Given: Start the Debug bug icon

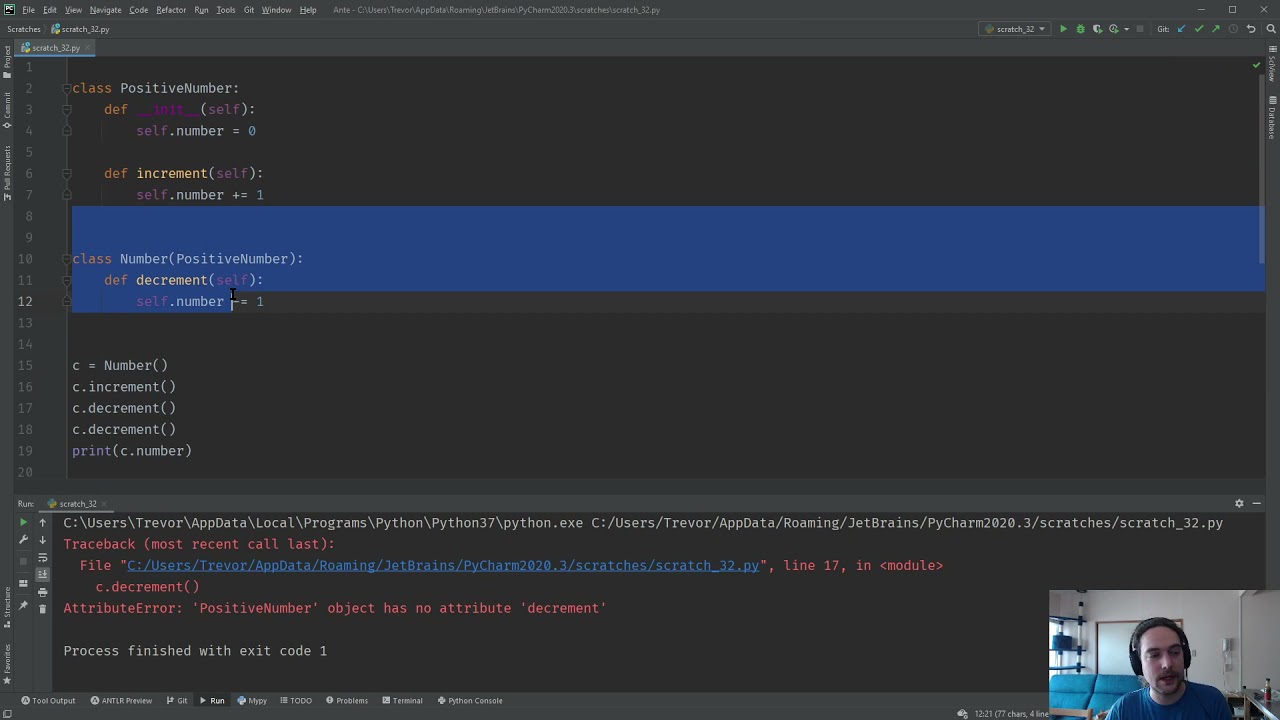Looking at the screenshot, I should [1080, 29].
